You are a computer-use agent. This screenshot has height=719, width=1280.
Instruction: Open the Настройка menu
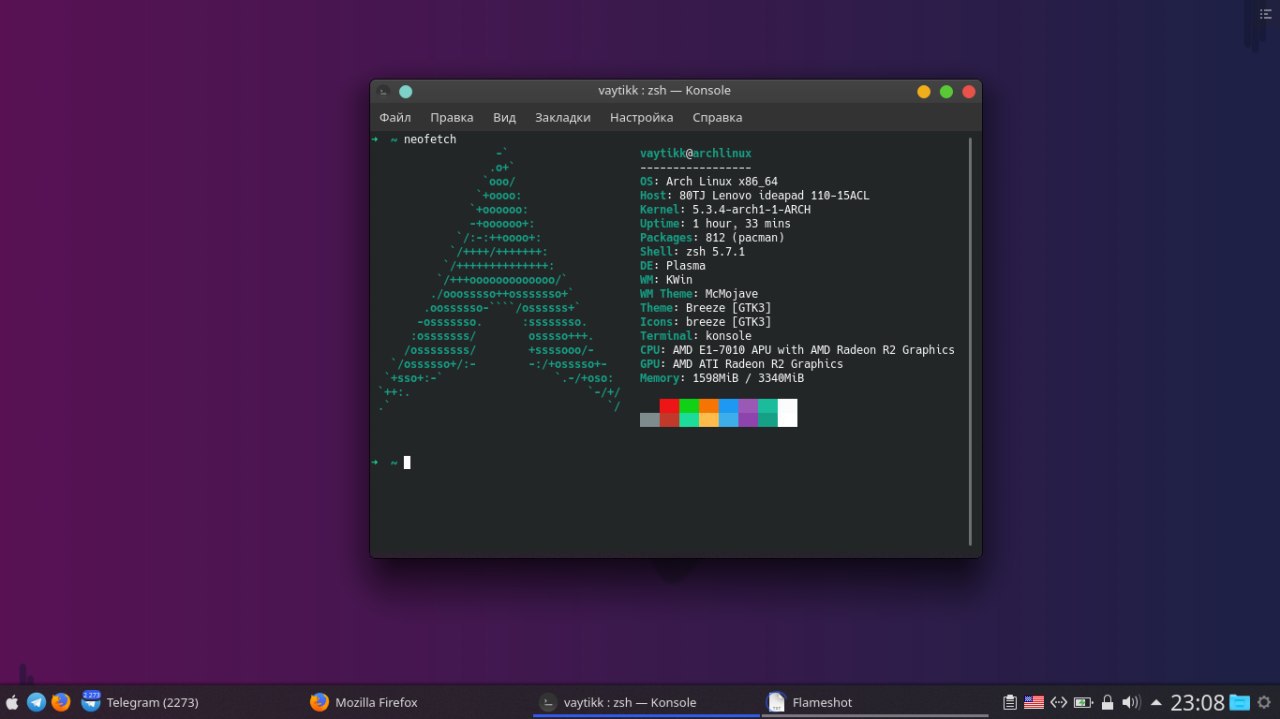pos(641,117)
